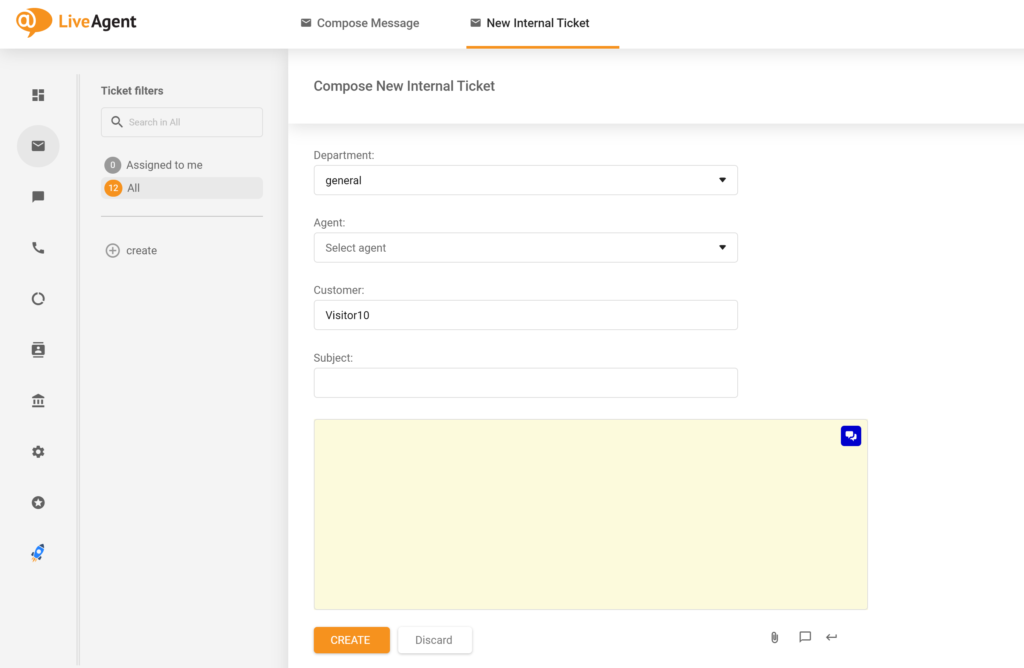Open the Settings gear in the sidebar
The image size is (1024, 668).
tap(38, 451)
